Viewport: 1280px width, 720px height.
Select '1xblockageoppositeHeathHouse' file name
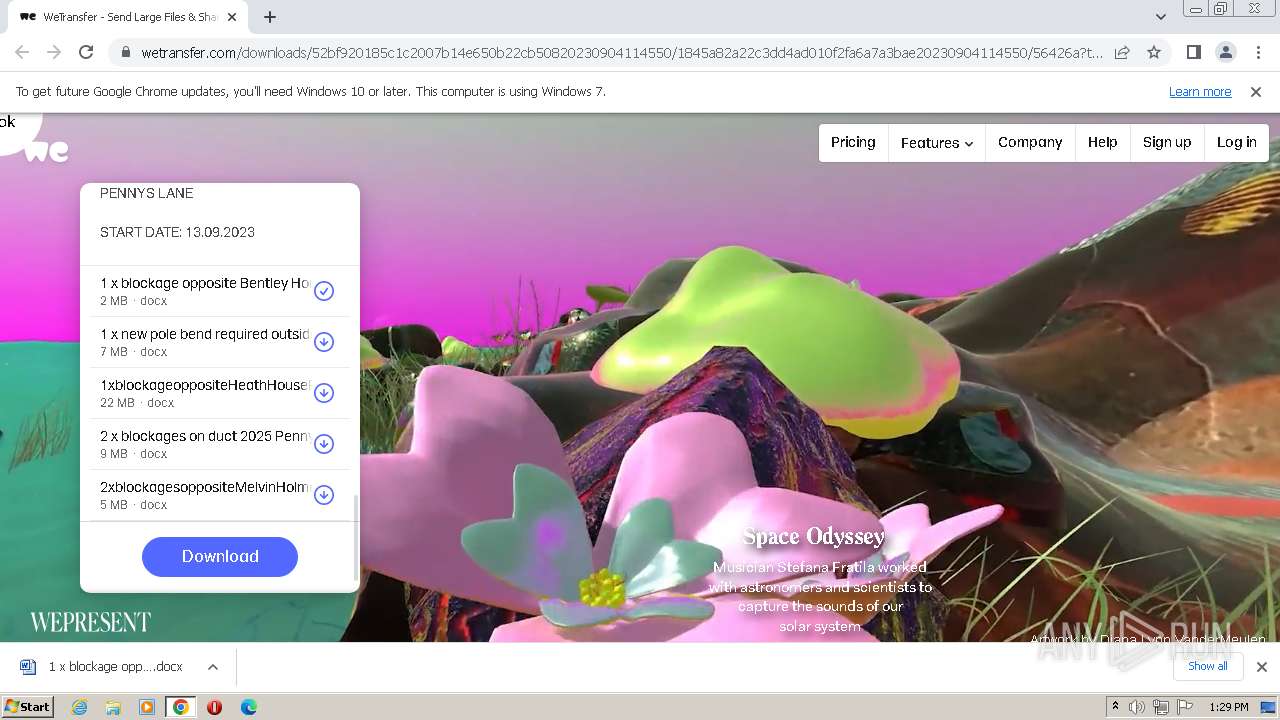pyautogui.click(x=205, y=385)
